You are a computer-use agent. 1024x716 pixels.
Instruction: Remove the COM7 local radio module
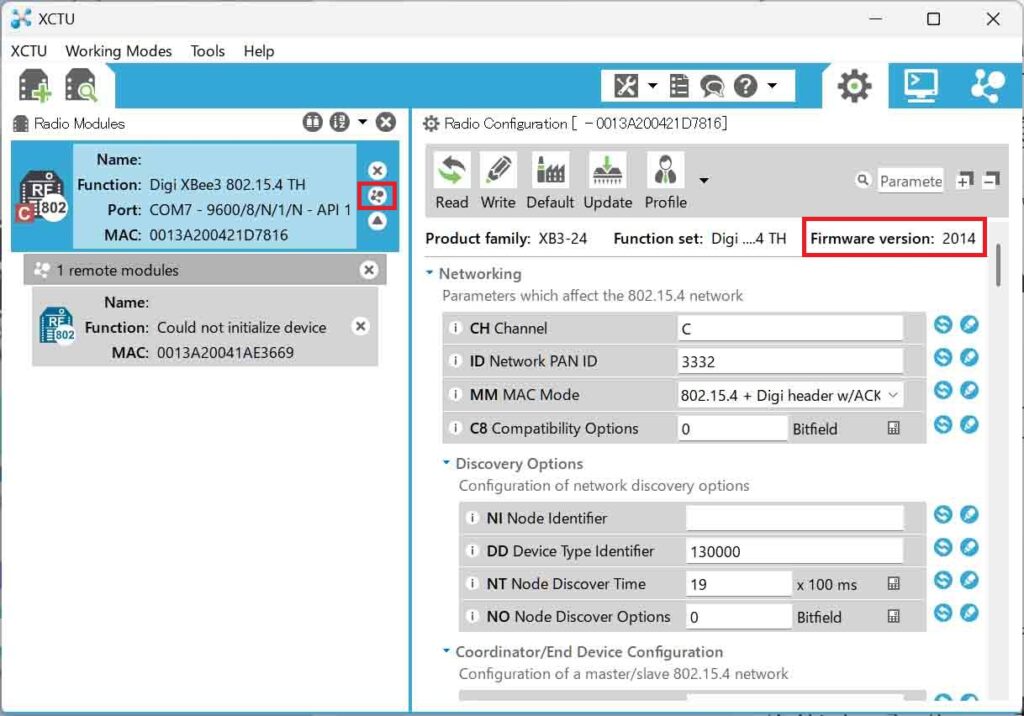tap(377, 171)
